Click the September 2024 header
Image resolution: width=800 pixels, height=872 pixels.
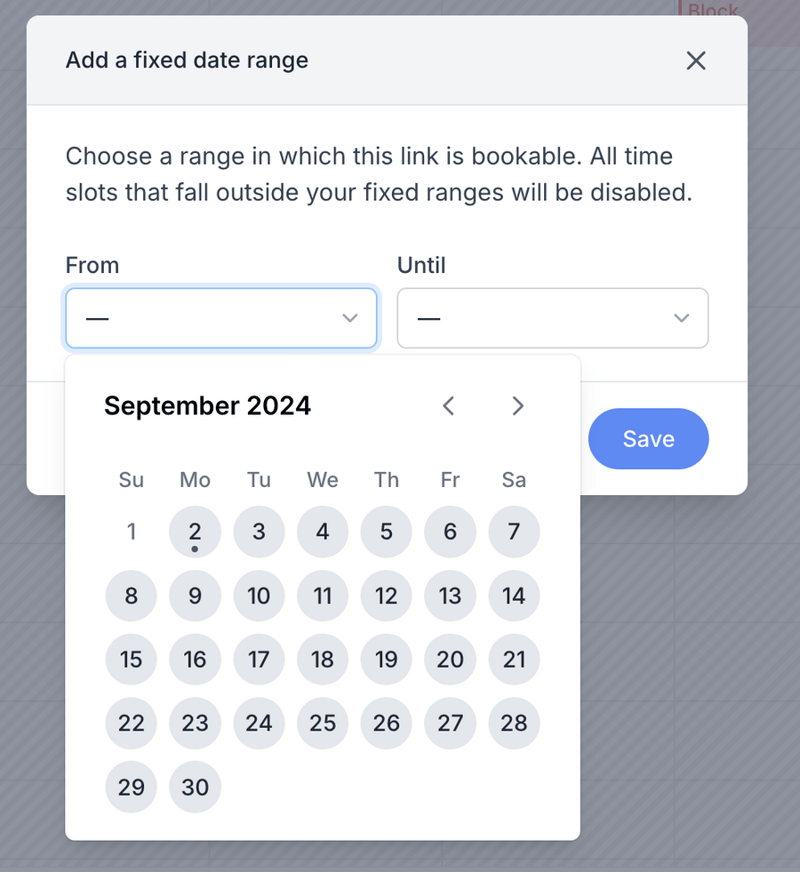[x=208, y=406]
